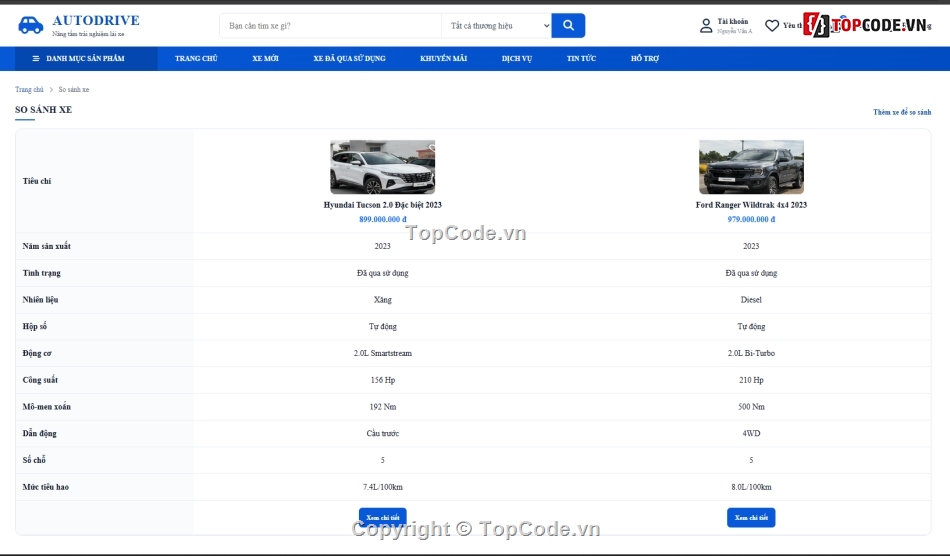Click the blue search magnifier button
950x556 pixels.
[568, 25]
